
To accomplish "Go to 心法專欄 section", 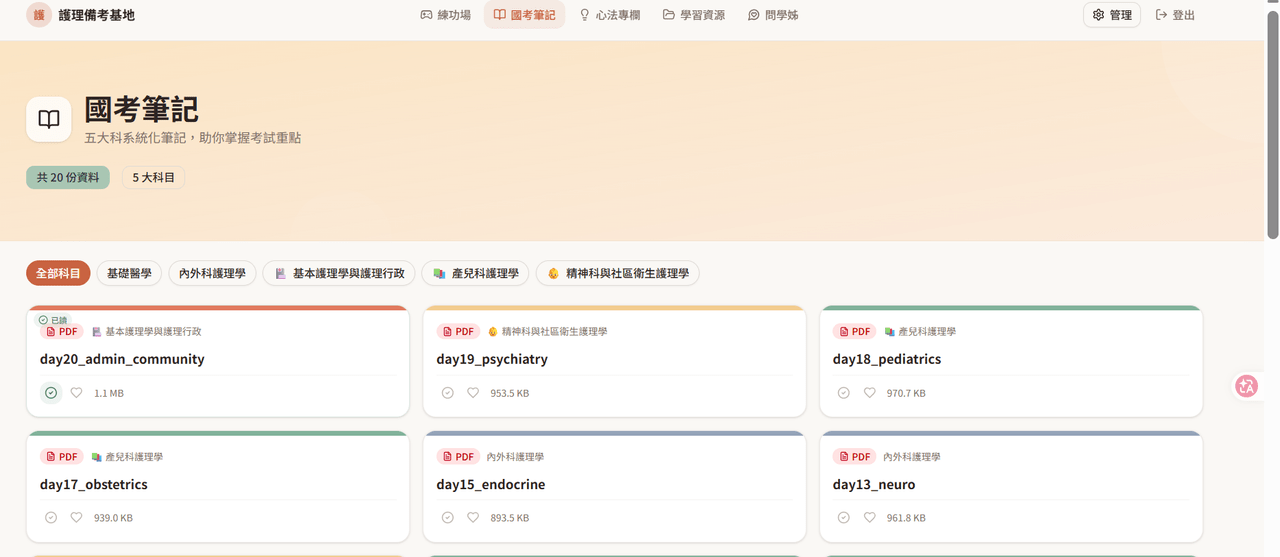I will click(610, 15).
